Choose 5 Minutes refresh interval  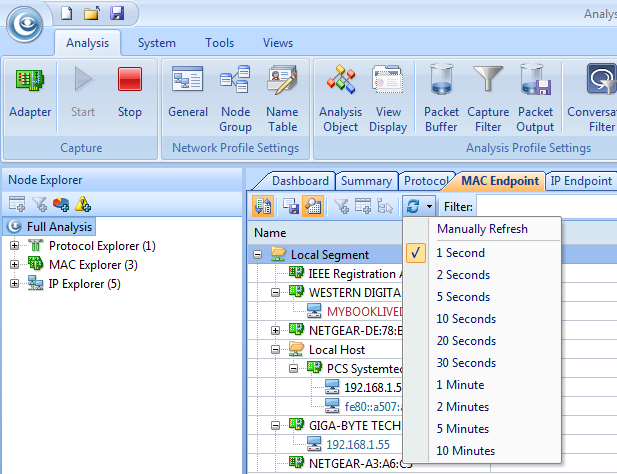click(x=482, y=429)
